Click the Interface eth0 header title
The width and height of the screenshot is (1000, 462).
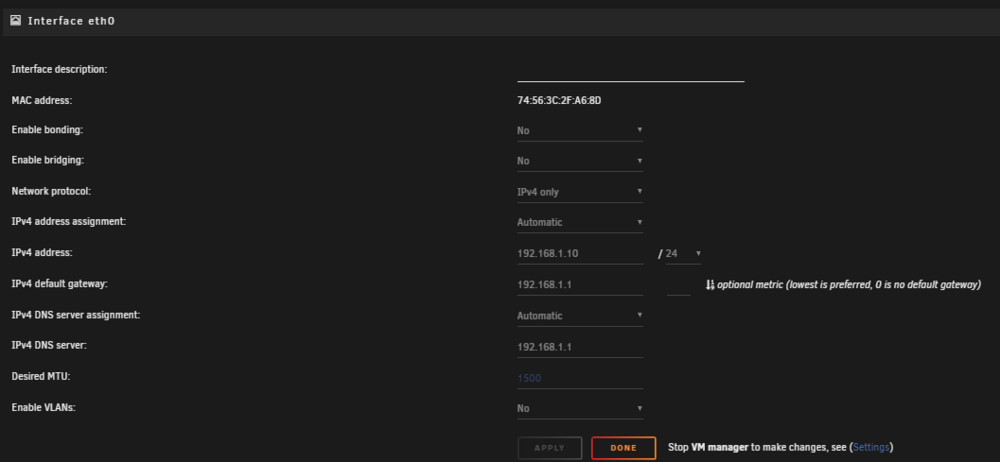[71, 21]
